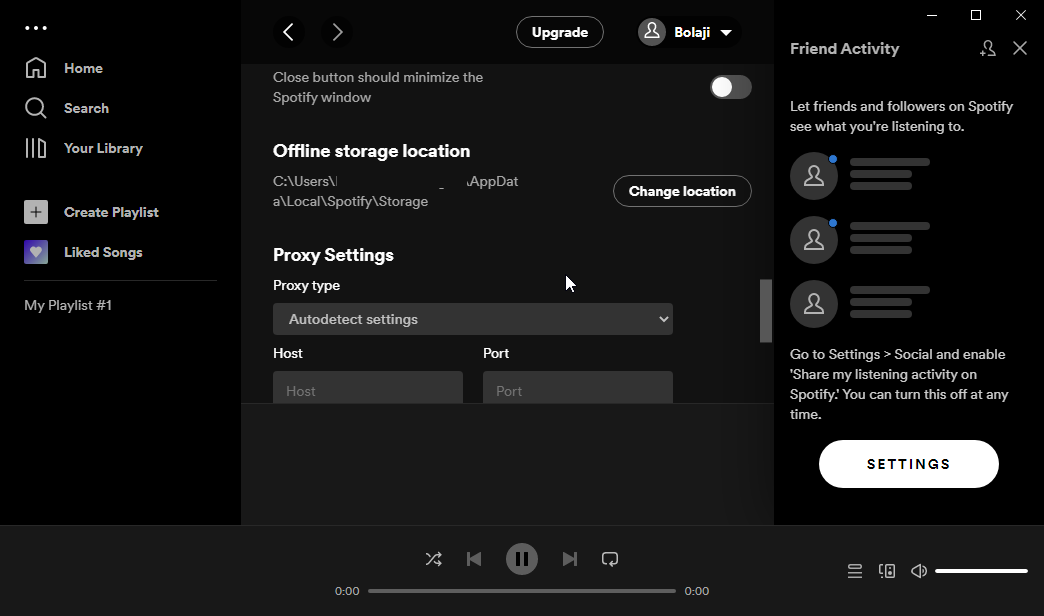Click the user avatar icon beside Bolaji
The width and height of the screenshot is (1044, 616).
pyautogui.click(x=652, y=32)
